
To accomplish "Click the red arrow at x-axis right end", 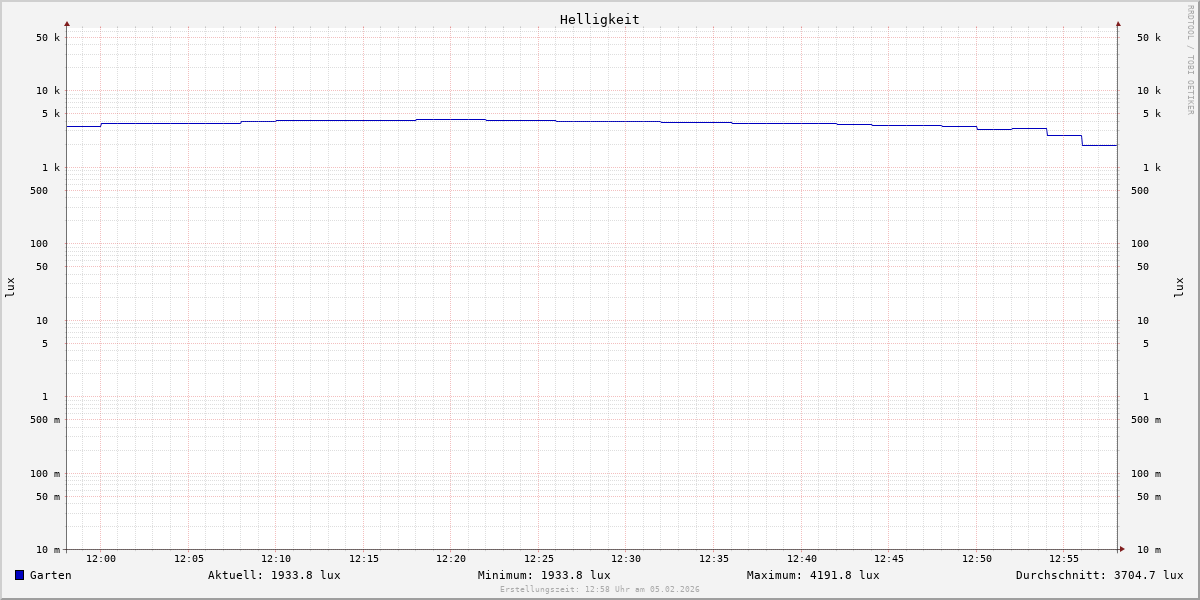I will [1122, 549].
